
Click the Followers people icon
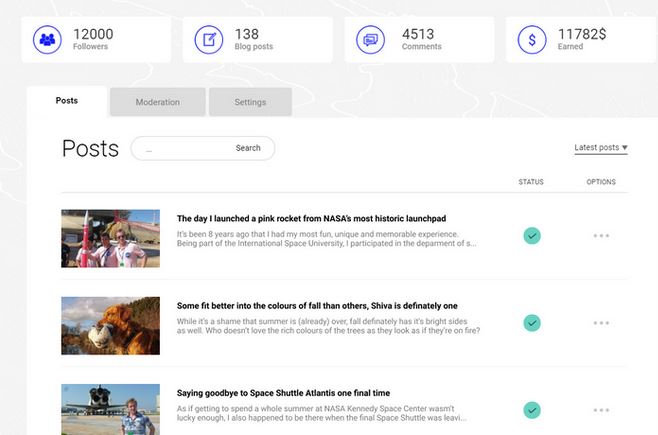pyautogui.click(x=47, y=40)
